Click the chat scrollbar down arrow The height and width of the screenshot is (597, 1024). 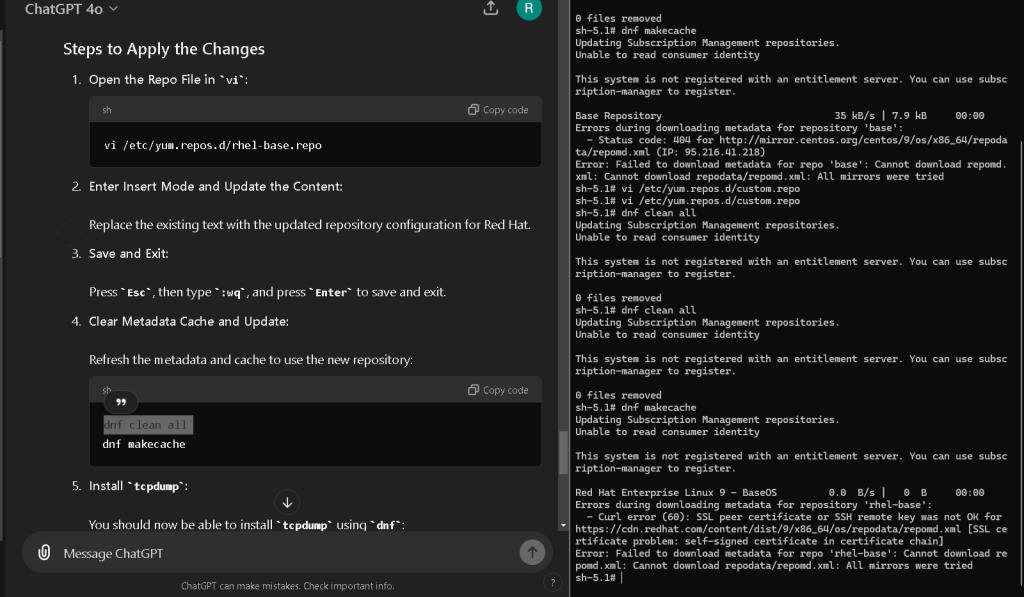pyautogui.click(x=563, y=525)
